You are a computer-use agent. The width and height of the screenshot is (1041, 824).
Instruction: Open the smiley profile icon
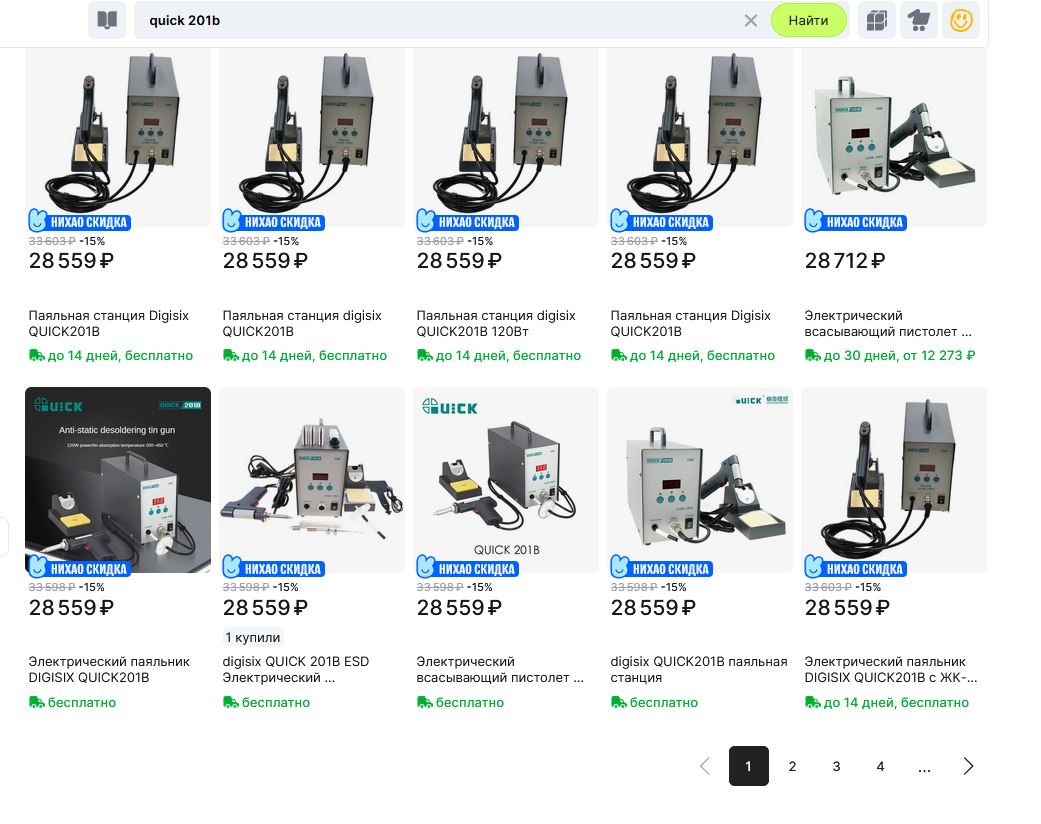[x=961, y=20]
